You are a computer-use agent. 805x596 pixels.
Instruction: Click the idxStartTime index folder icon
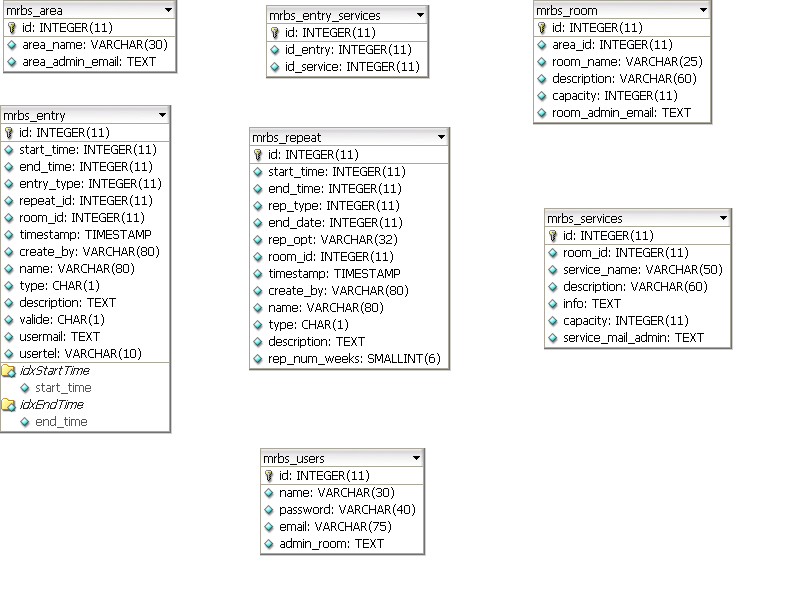(x=9, y=371)
